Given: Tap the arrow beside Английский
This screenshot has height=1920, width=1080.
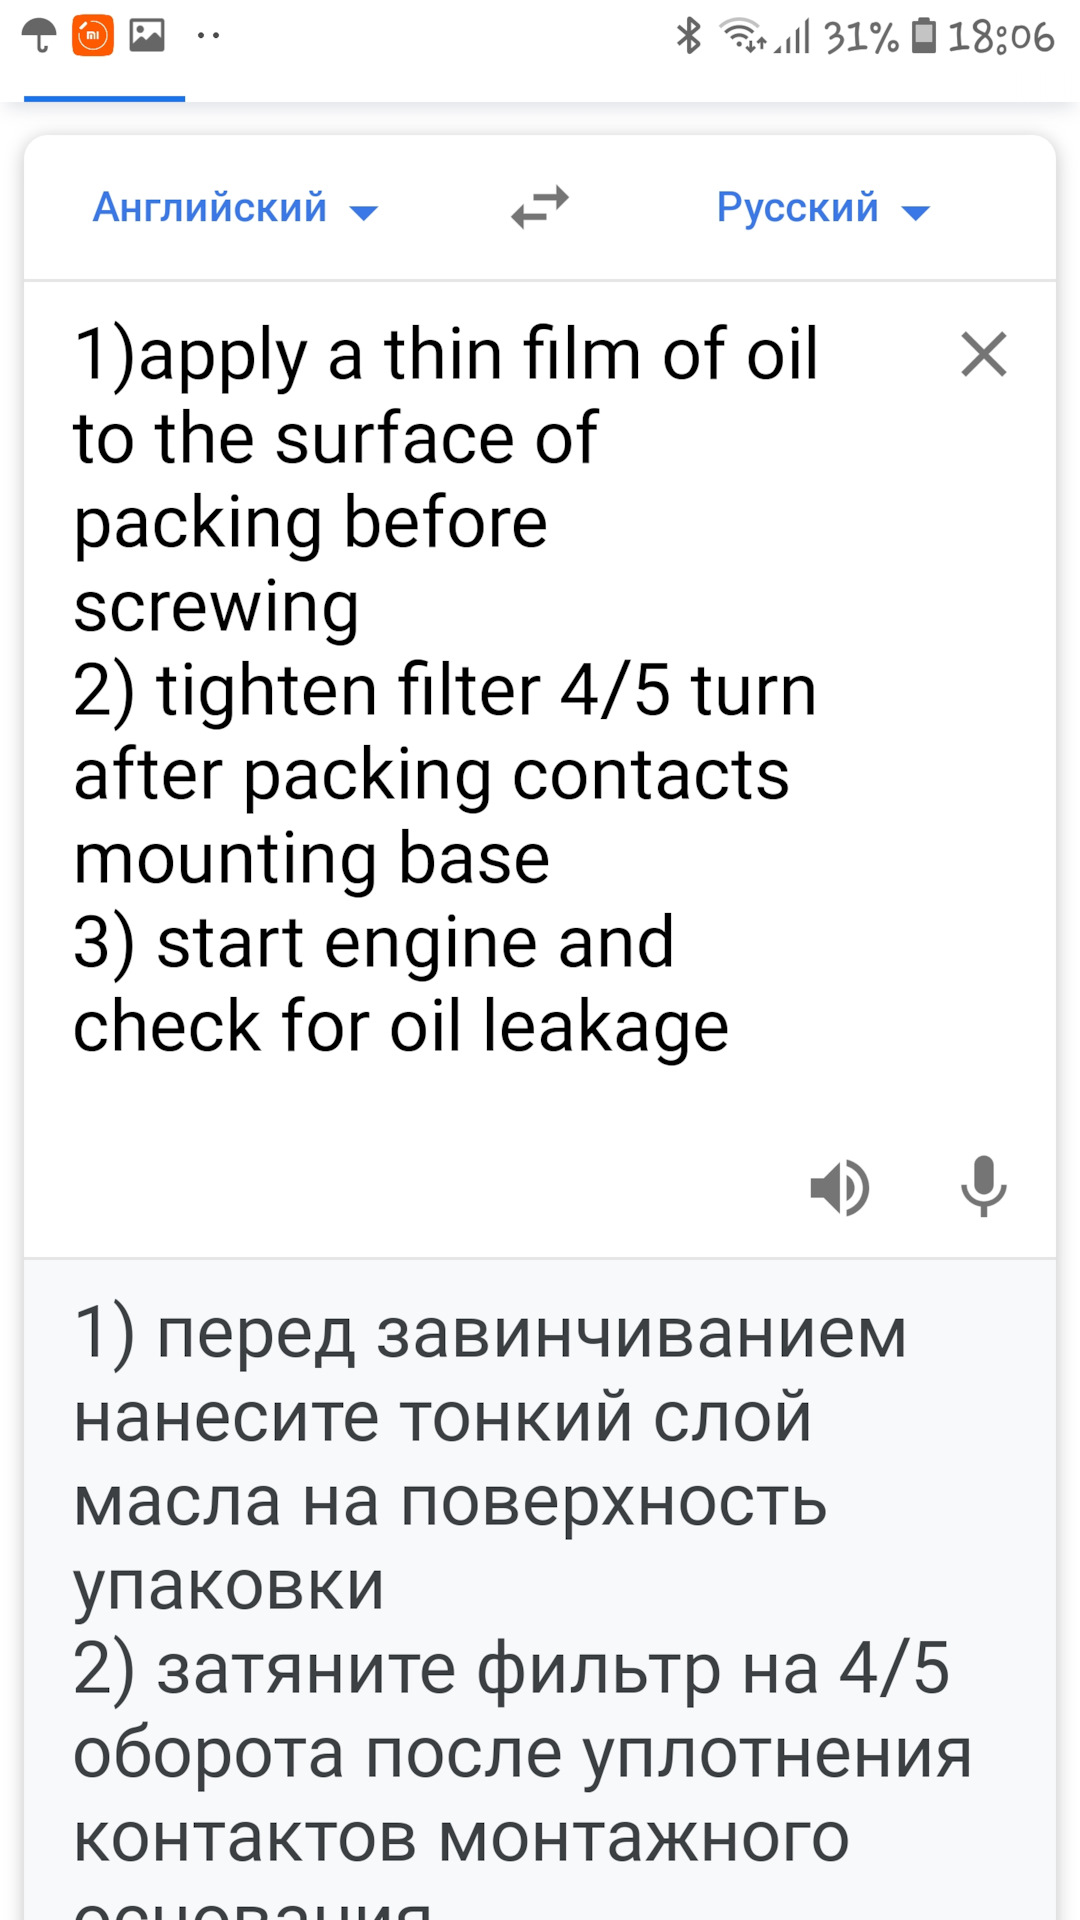Looking at the screenshot, I should [363, 212].
